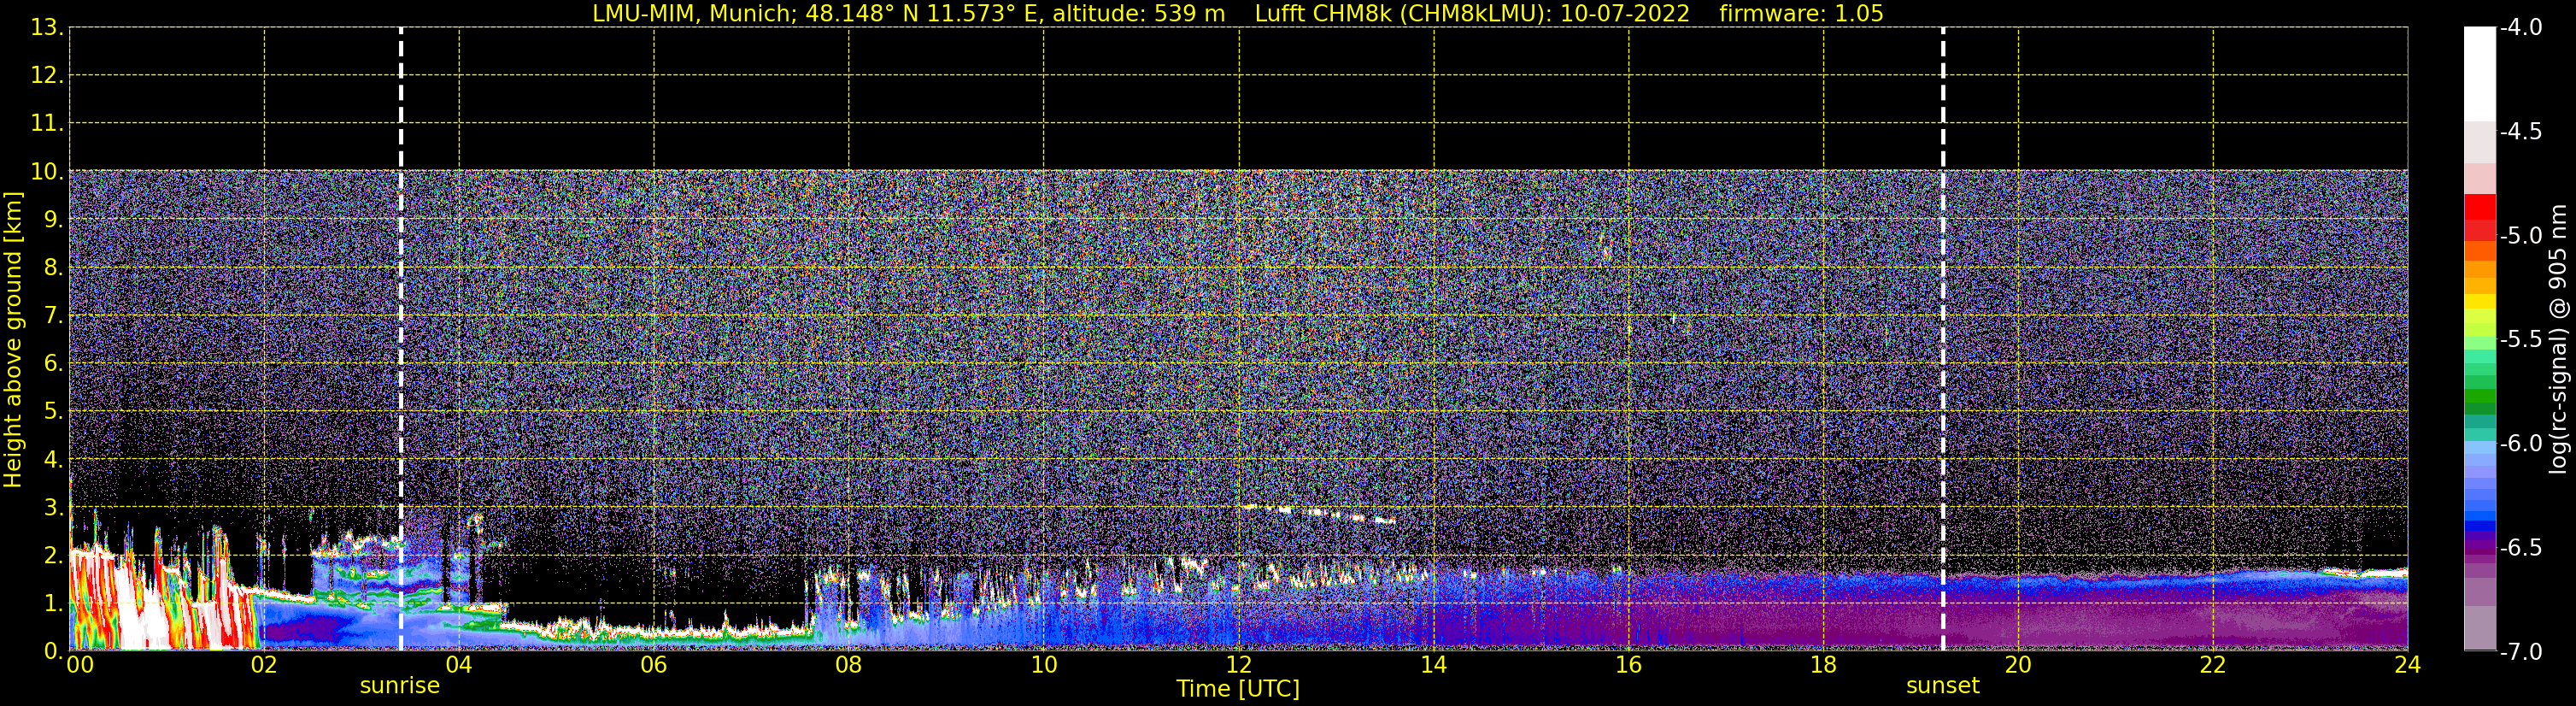This screenshot has width=2576, height=706.
Task: Click the white segment at top of colorbar
Action: [x=2480, y=75]
